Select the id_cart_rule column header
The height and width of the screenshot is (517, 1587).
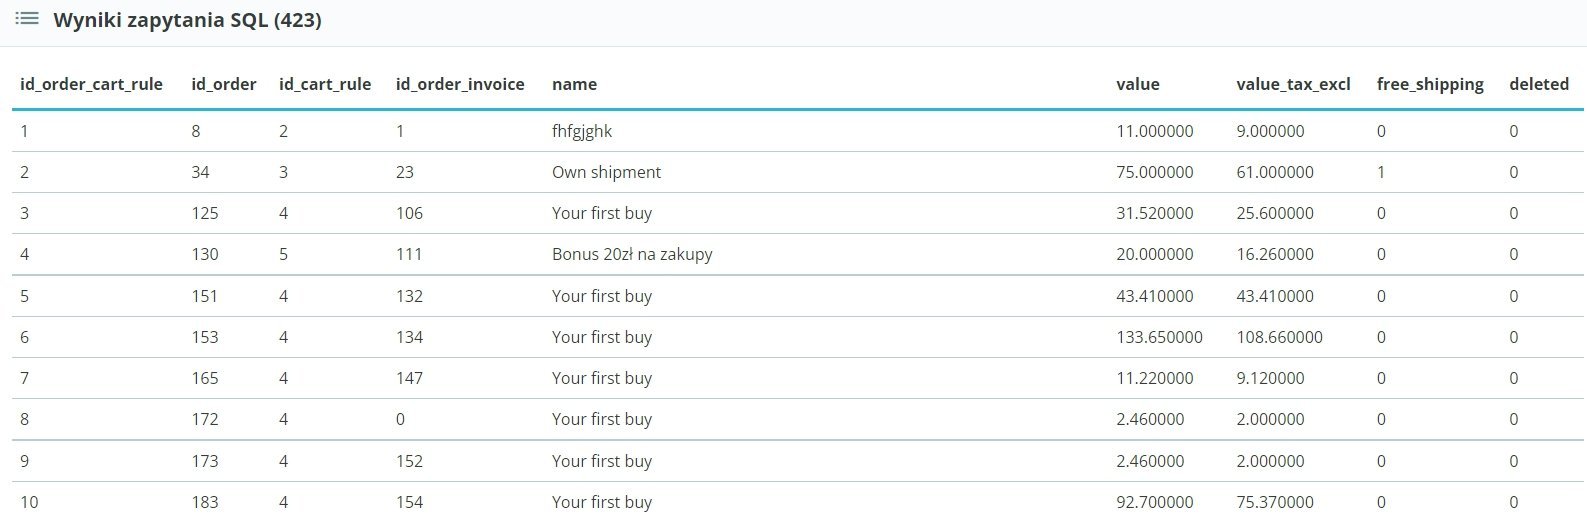[x=325, y=84]
